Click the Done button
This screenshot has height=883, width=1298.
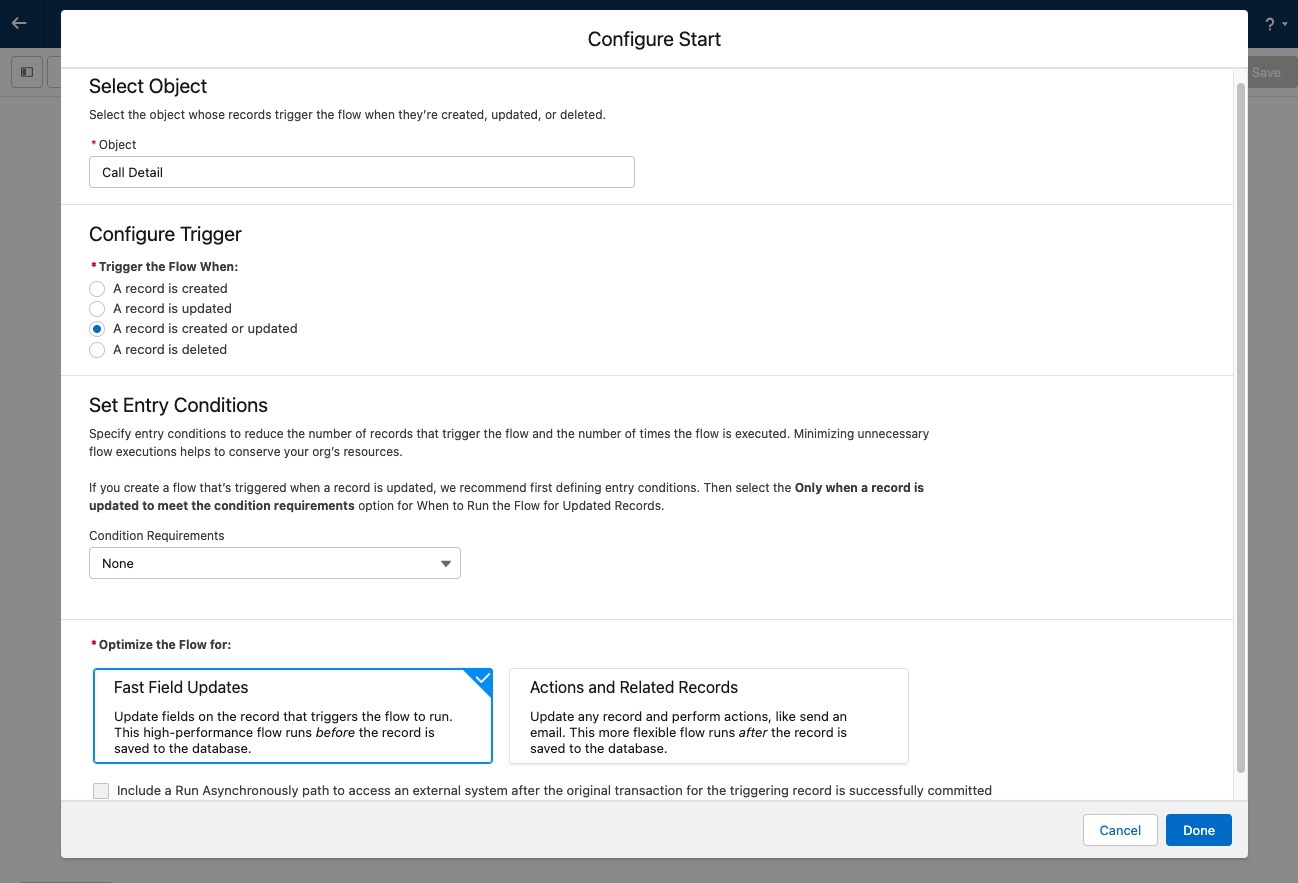(x=1198, y=830)
